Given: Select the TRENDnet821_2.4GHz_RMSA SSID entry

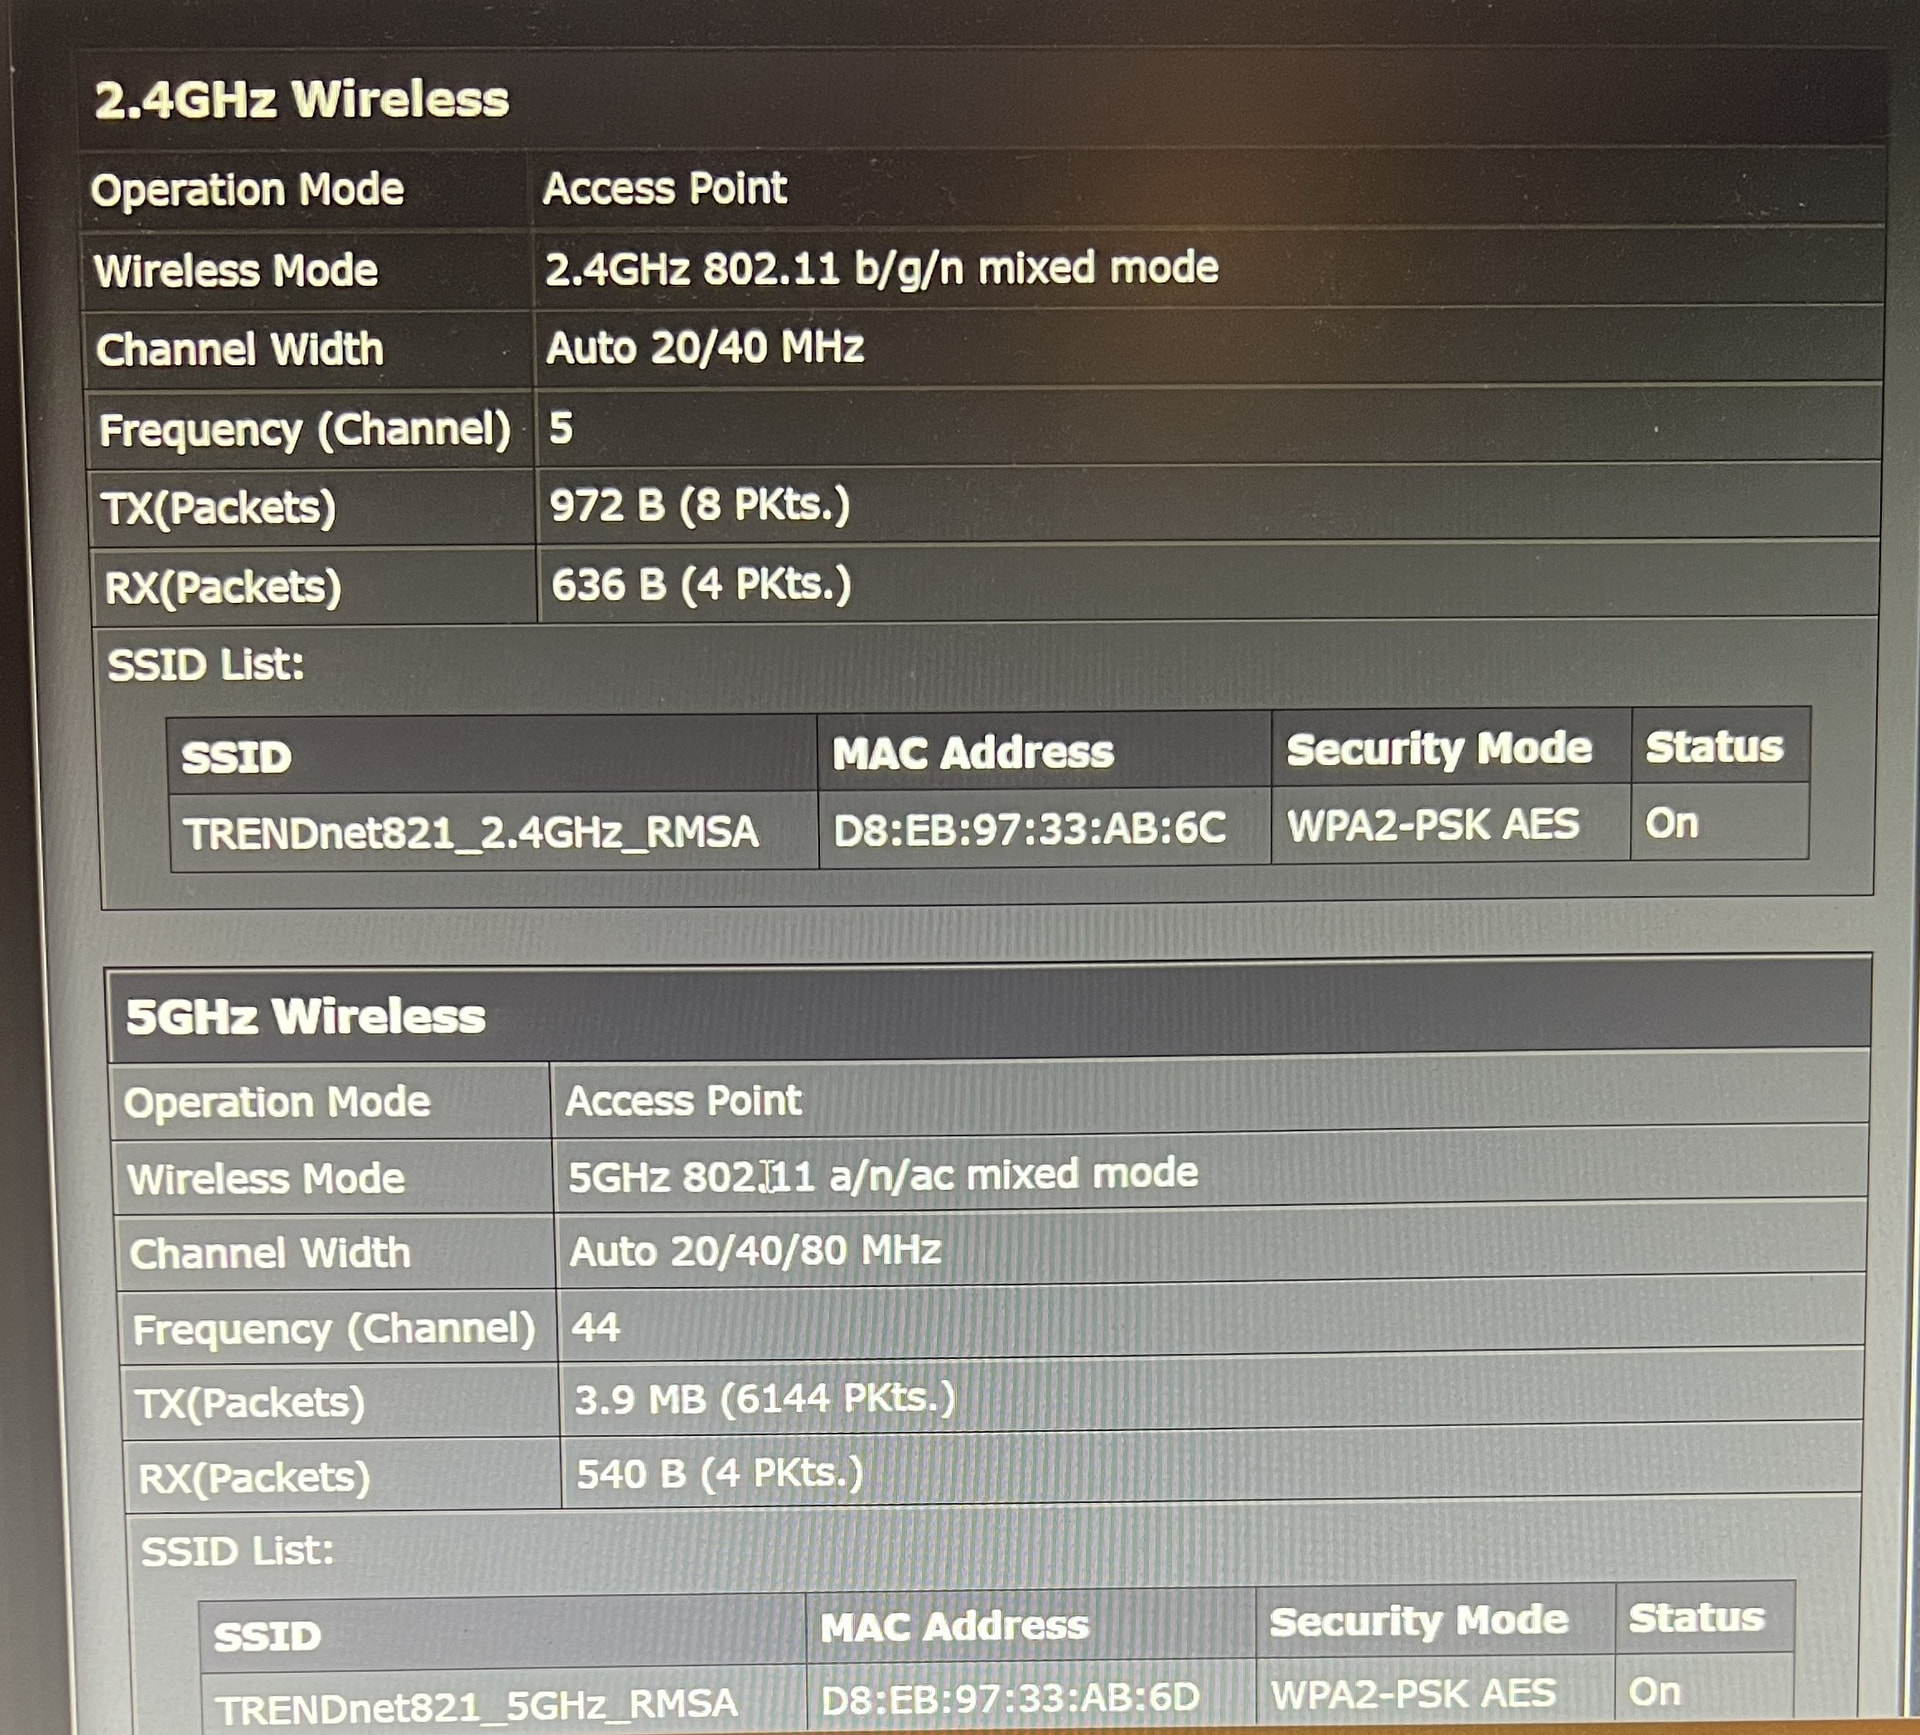Looking at the screenshot, I should (470, 832).
